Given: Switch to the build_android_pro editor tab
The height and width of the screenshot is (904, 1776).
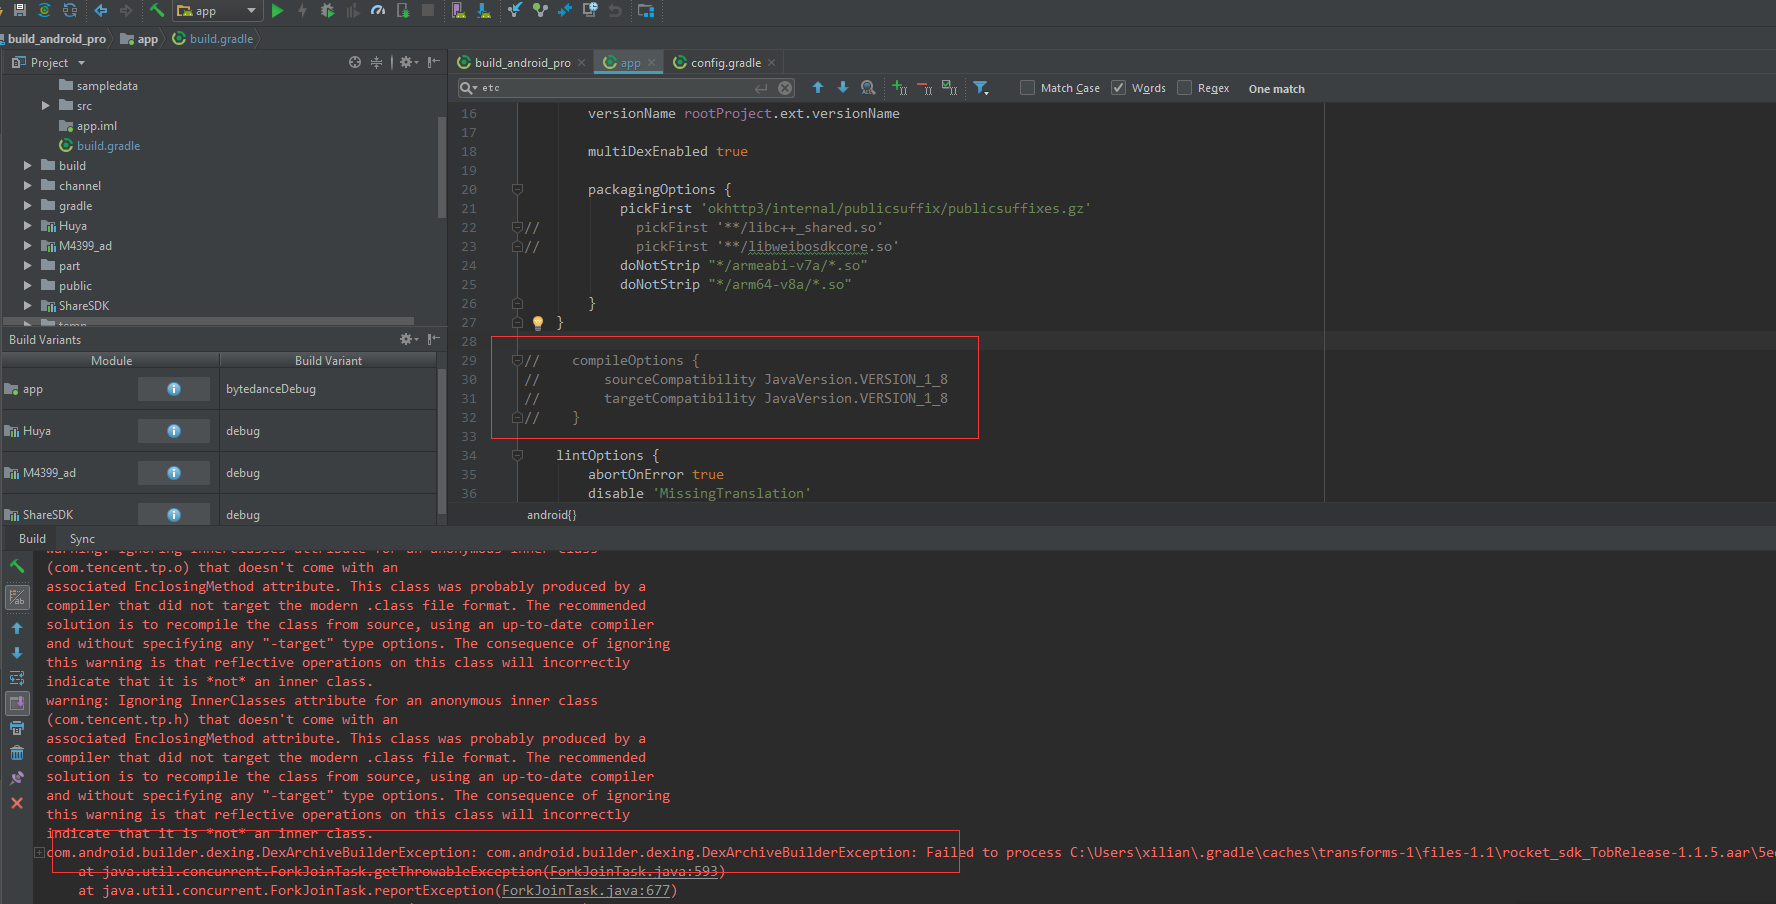Looking at the screenshot, I should [521, 62].
